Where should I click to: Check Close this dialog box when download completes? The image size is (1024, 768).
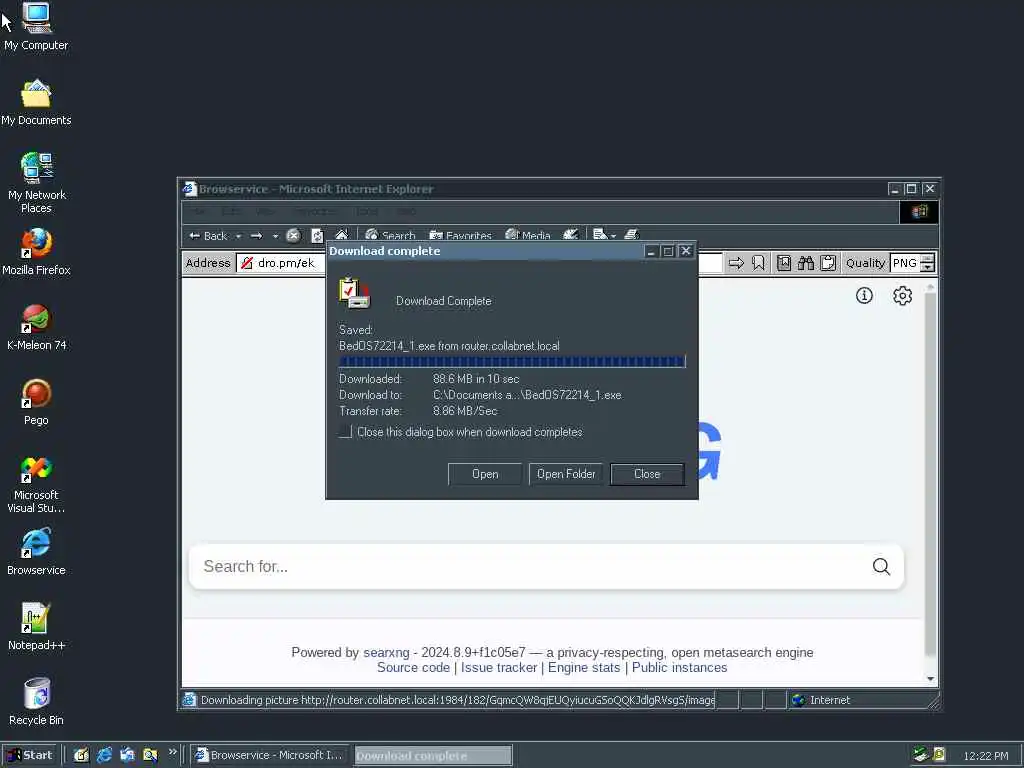345,432
